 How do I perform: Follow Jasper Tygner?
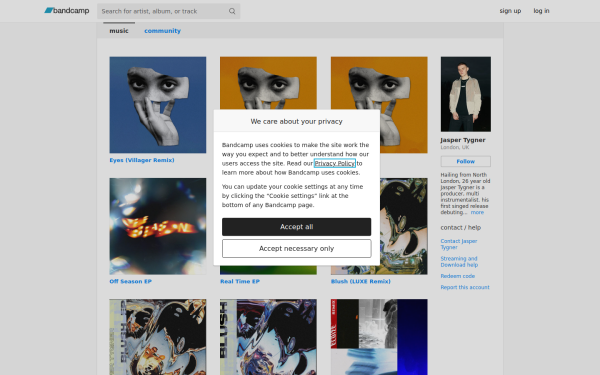(x=466, y=161)
